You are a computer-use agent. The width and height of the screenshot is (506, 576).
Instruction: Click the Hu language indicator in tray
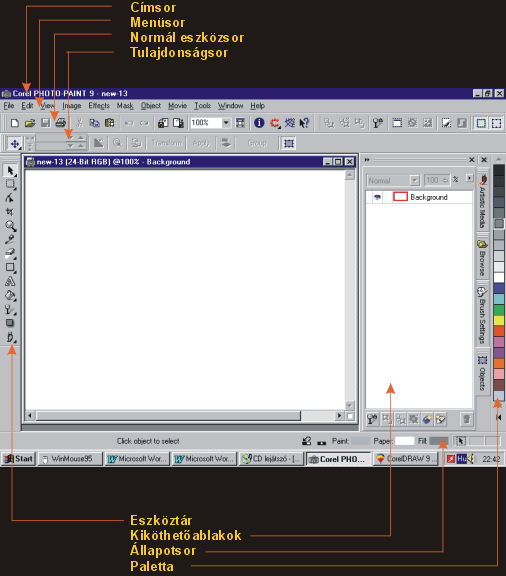point(462,459)
